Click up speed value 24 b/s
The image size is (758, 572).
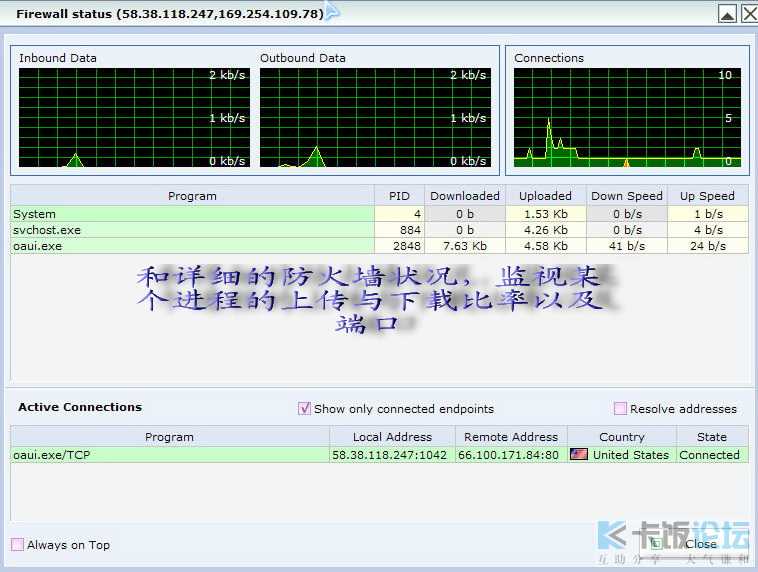coord(708,246)
